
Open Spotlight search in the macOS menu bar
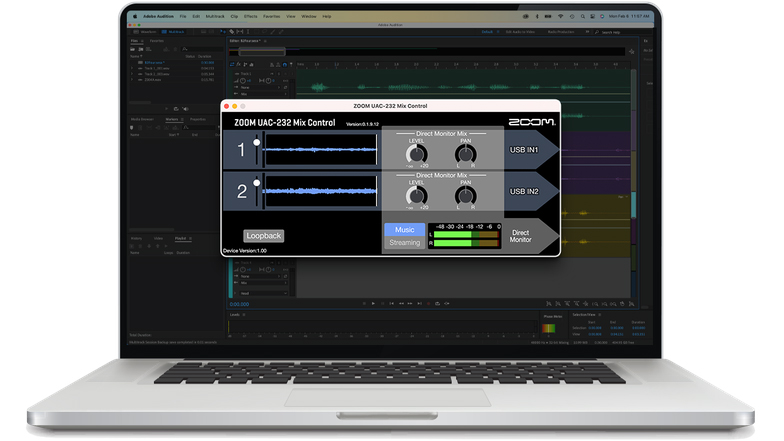[583, 16]
